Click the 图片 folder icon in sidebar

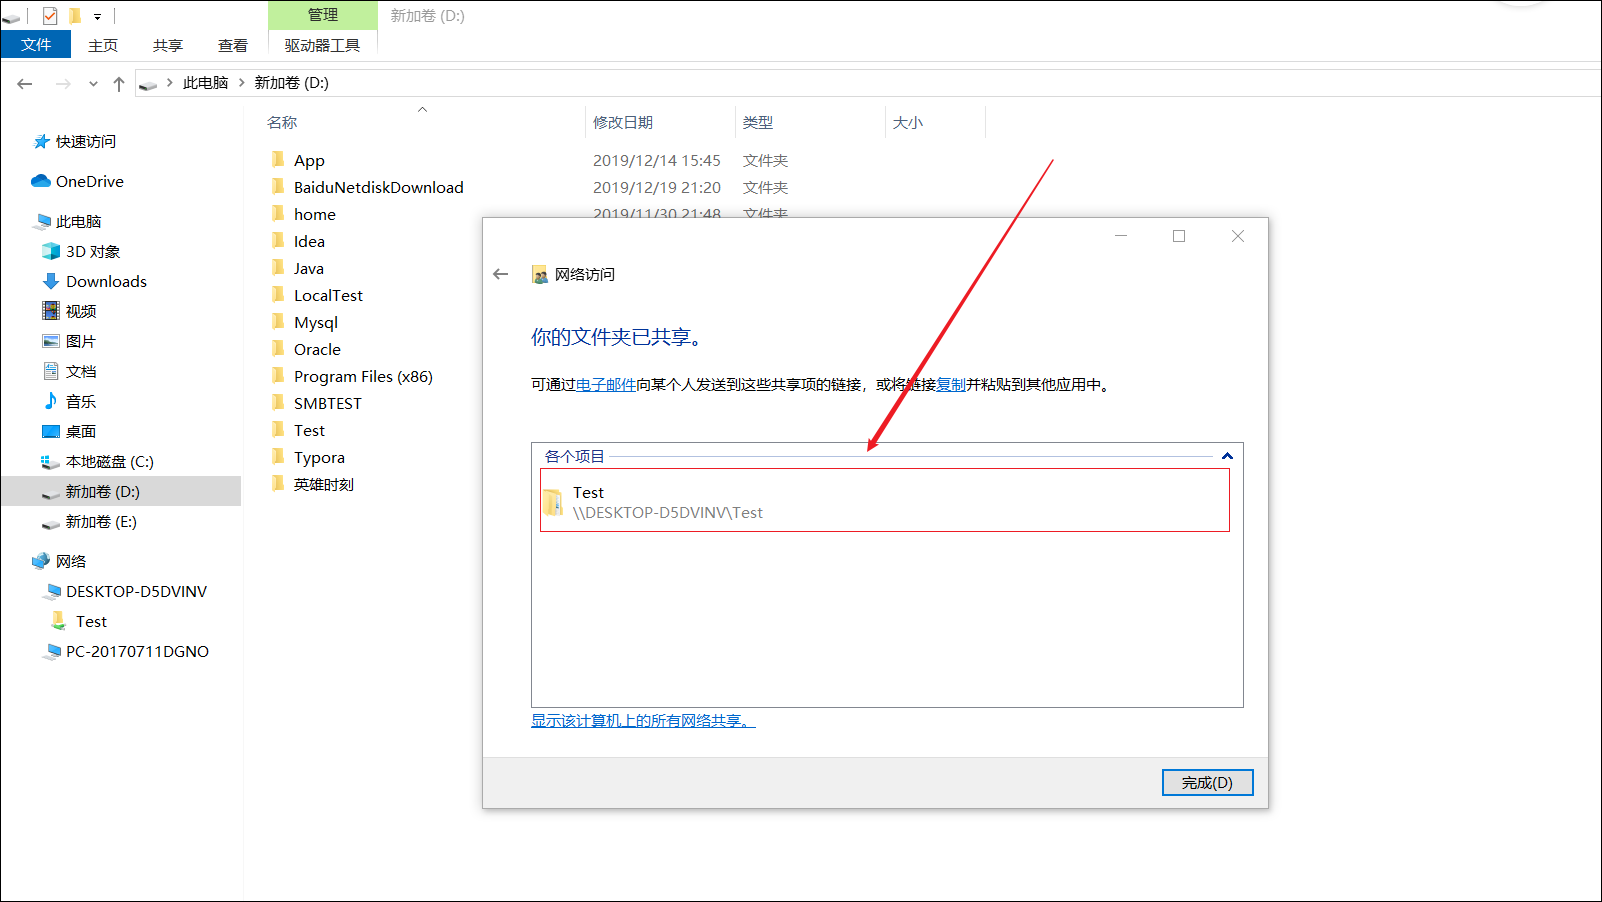pos(51,341)
